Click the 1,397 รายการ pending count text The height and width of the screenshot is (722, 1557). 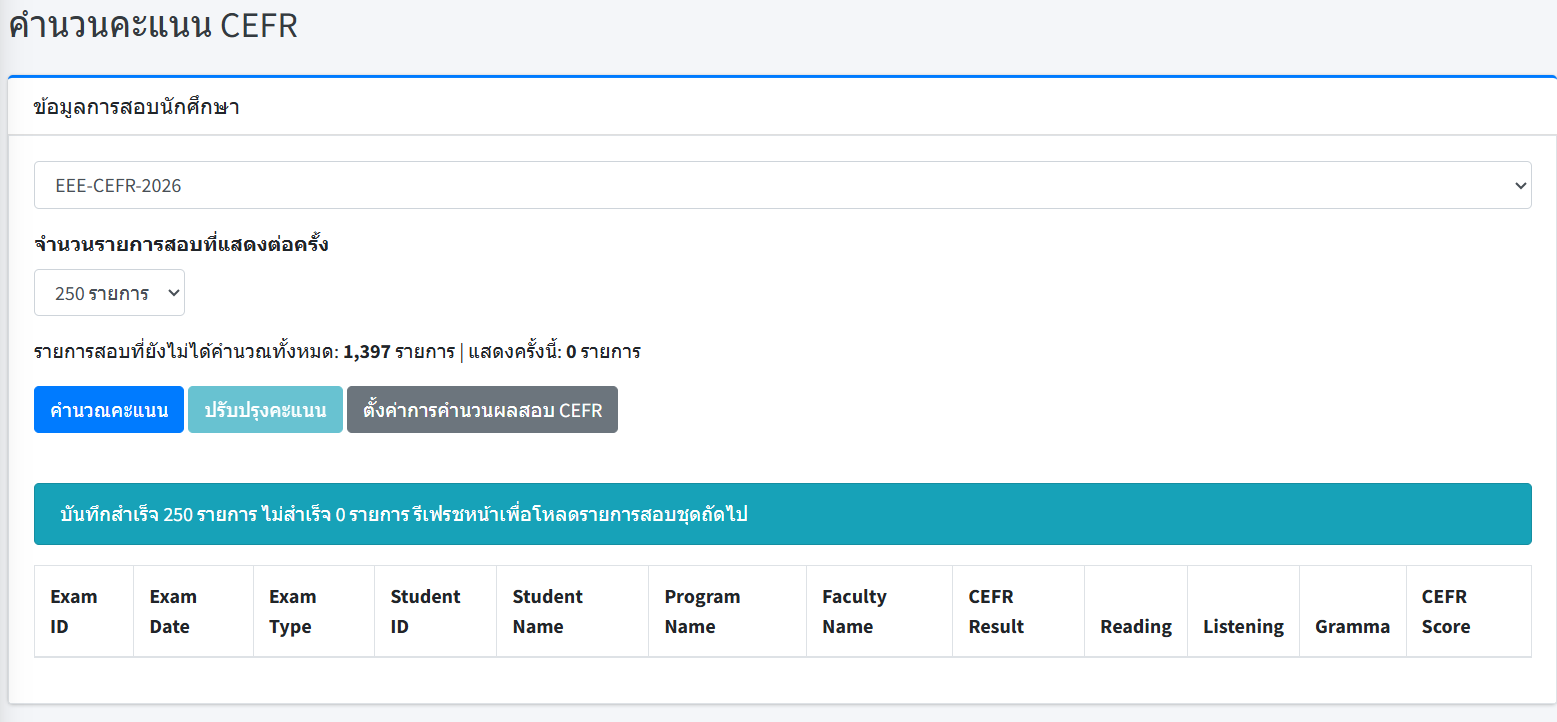[398, 352]
